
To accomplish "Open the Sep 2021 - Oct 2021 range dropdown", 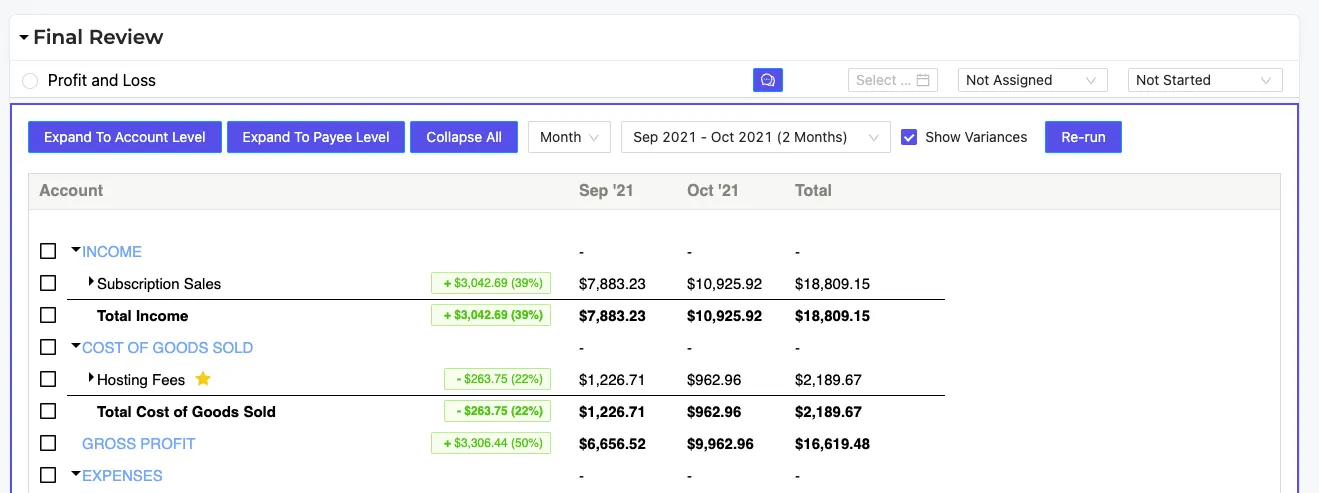I will [756, 137].
